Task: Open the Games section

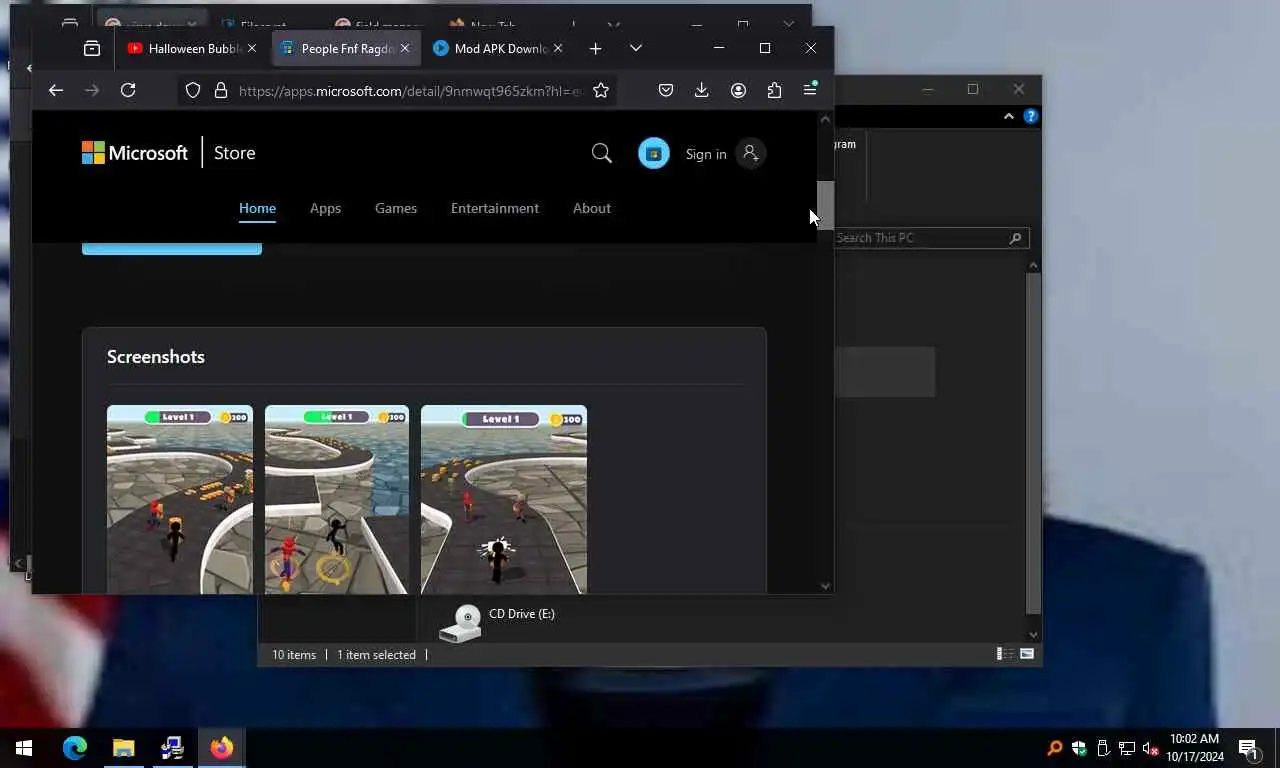Action: pos(396,208)
